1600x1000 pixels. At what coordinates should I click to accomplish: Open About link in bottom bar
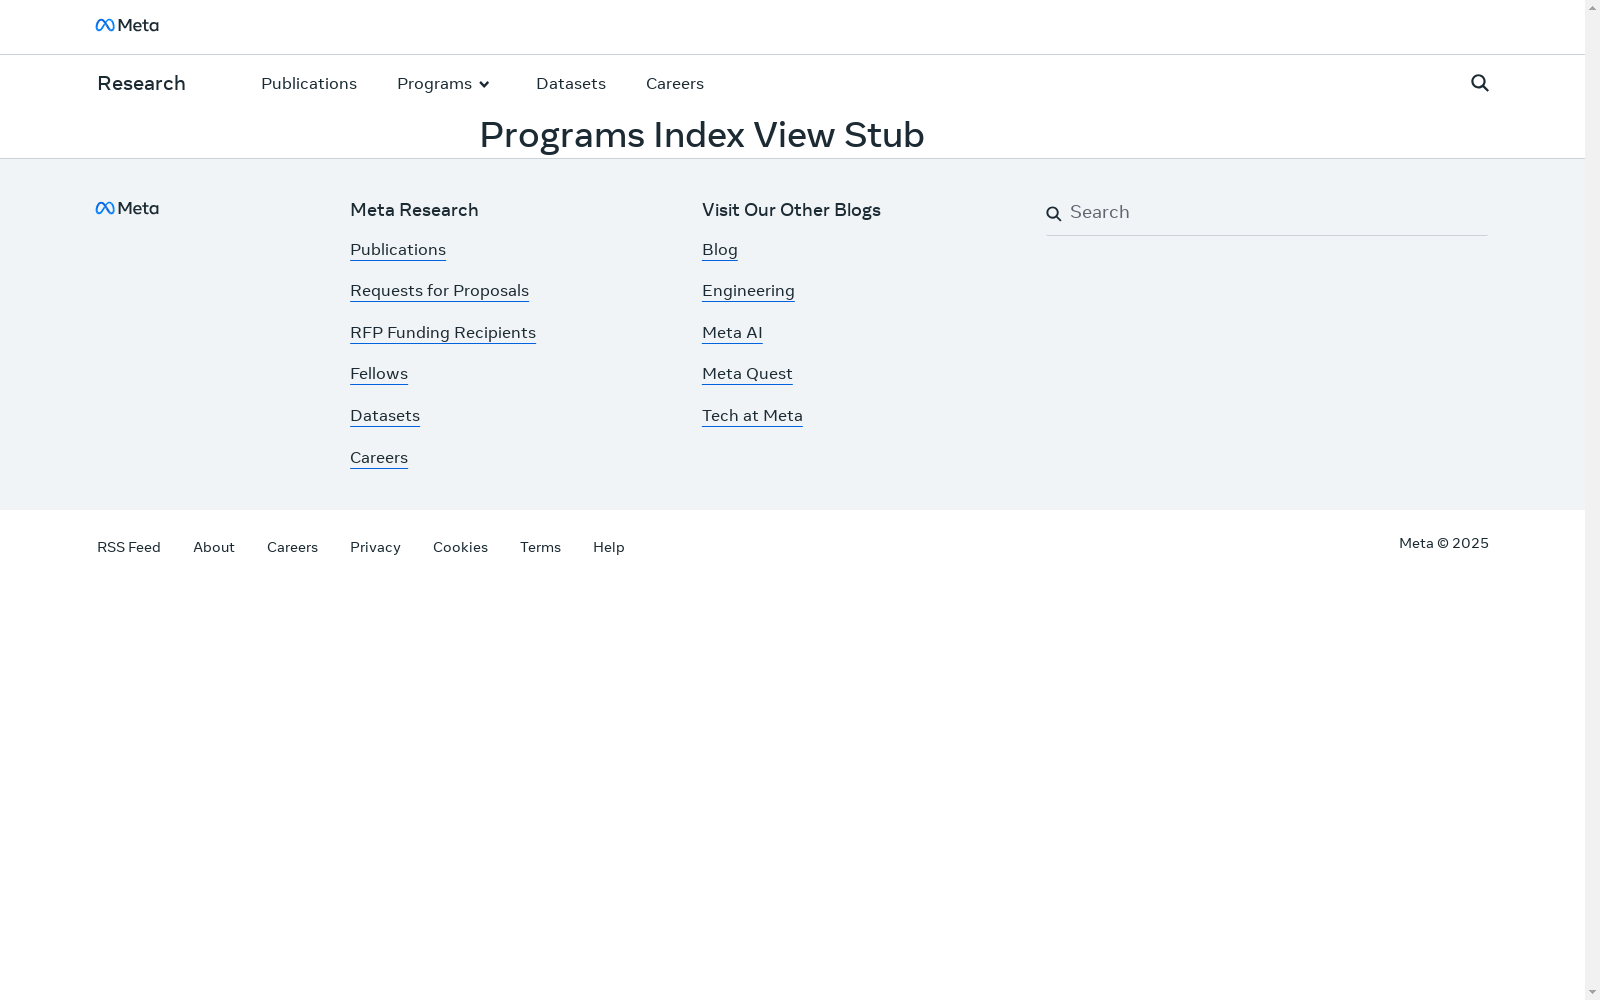(214, 547)
